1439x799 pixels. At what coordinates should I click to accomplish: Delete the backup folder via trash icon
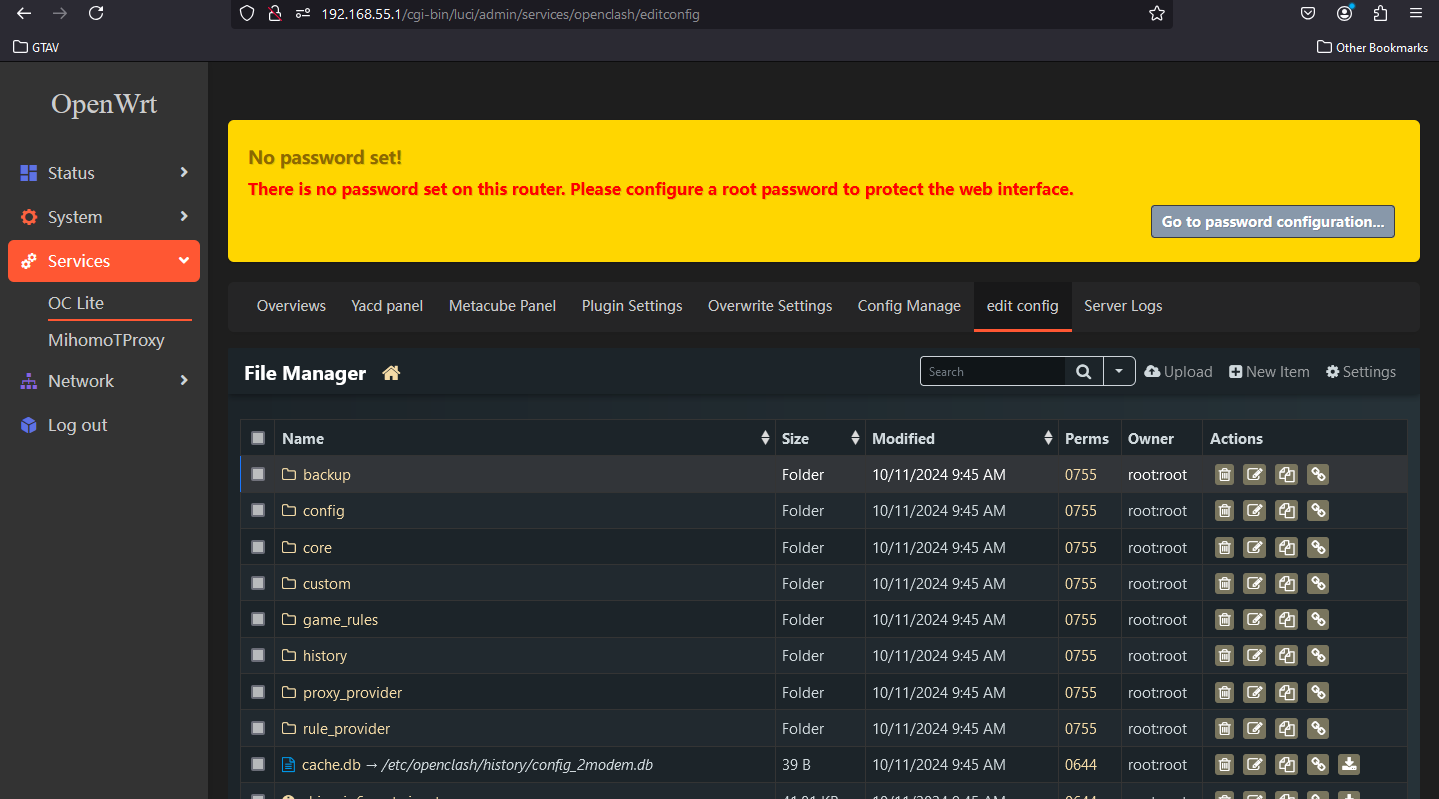tap(1224, 475)
